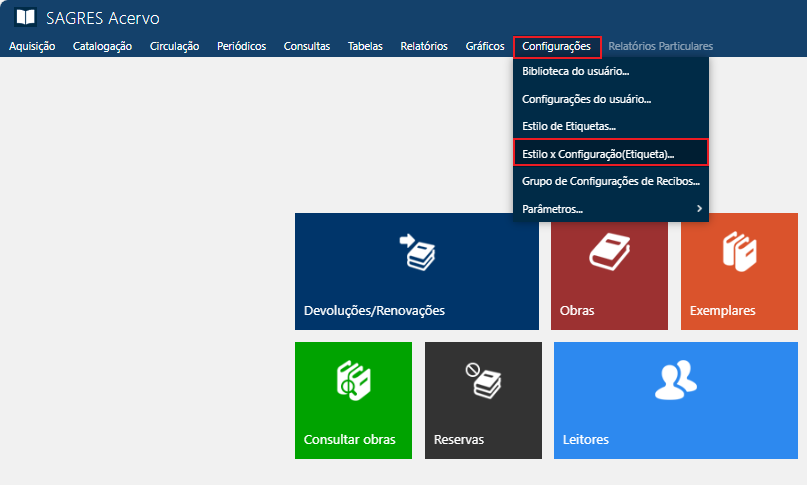
Task: Open the Catalogação menu
Action: [x=102, y=46]
